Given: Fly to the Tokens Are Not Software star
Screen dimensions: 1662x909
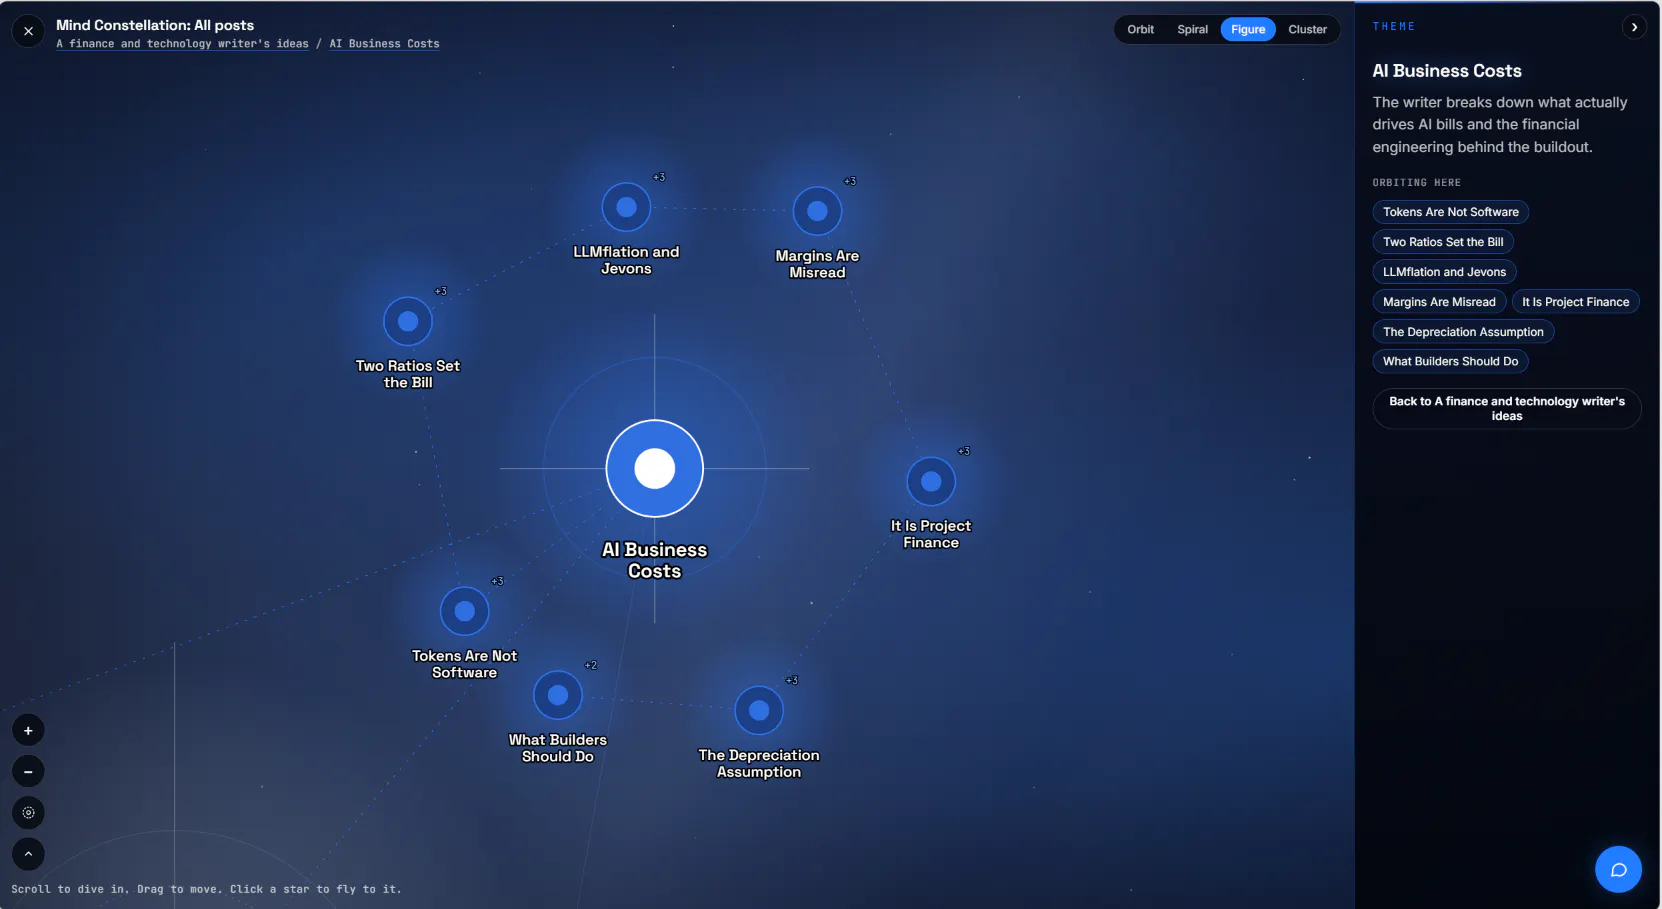Looking at the screenshot, I should point(465,611).
